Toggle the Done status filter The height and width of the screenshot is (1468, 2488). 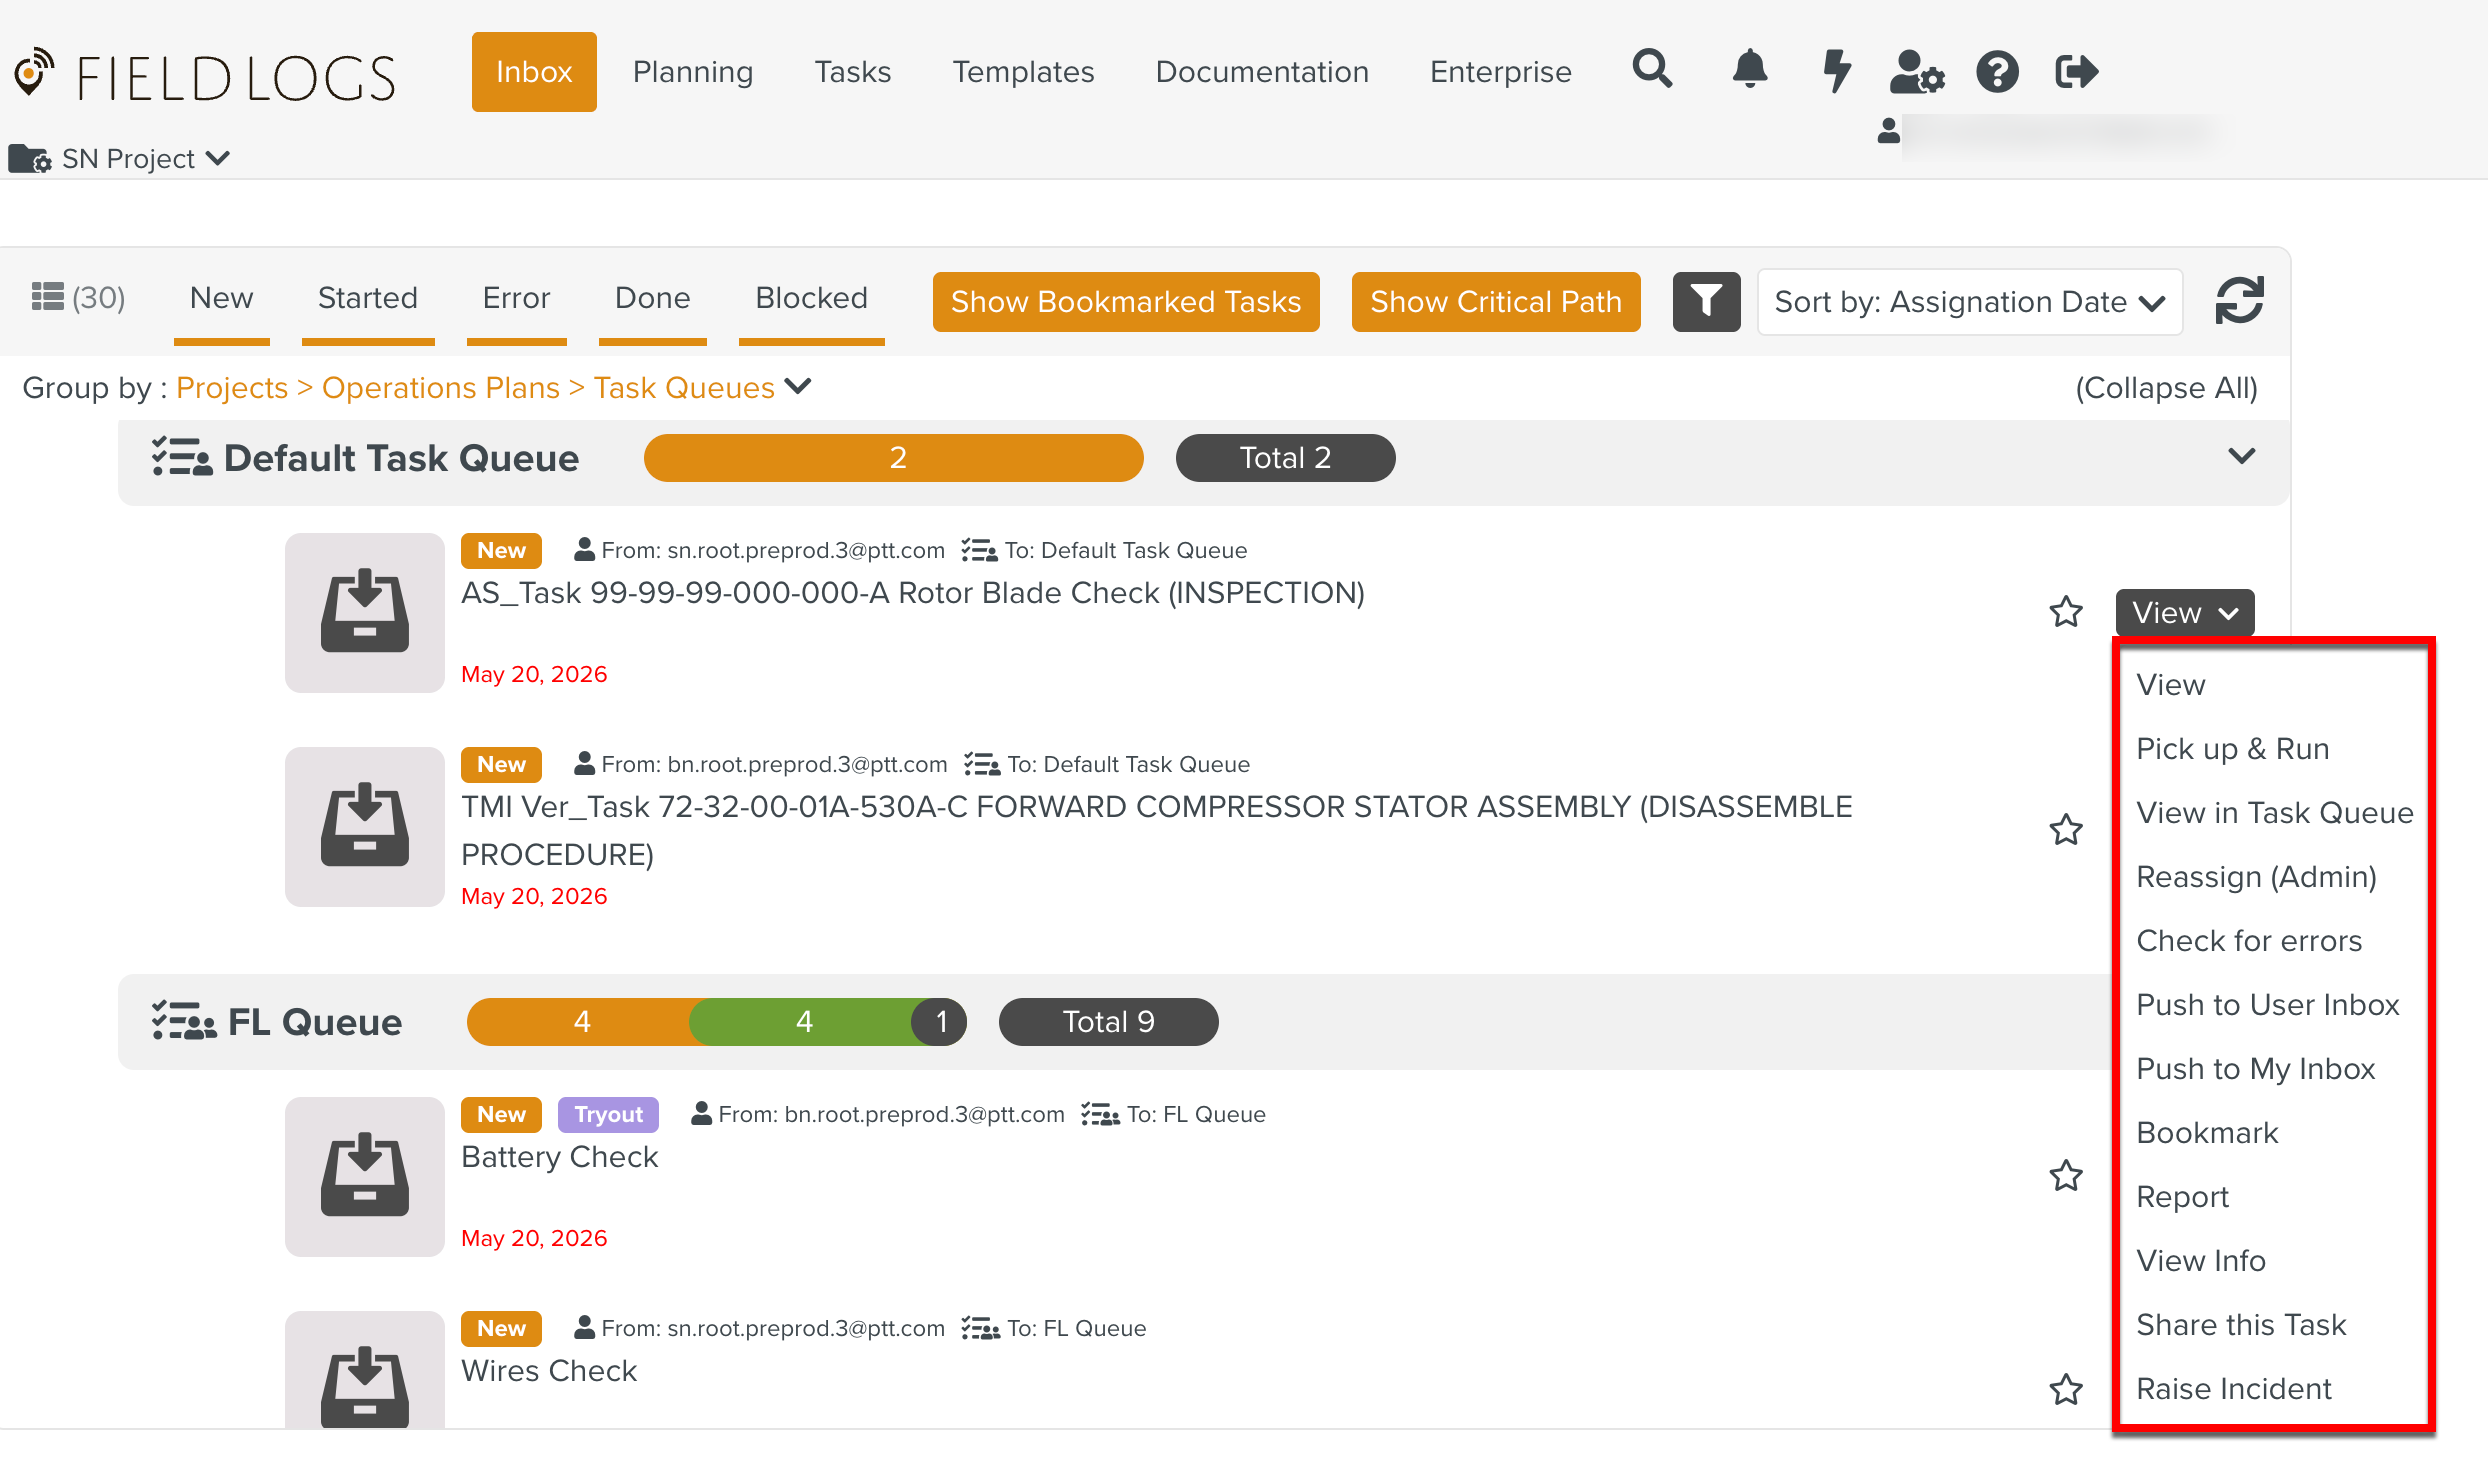pyautogui.click(x=652, y=299)
